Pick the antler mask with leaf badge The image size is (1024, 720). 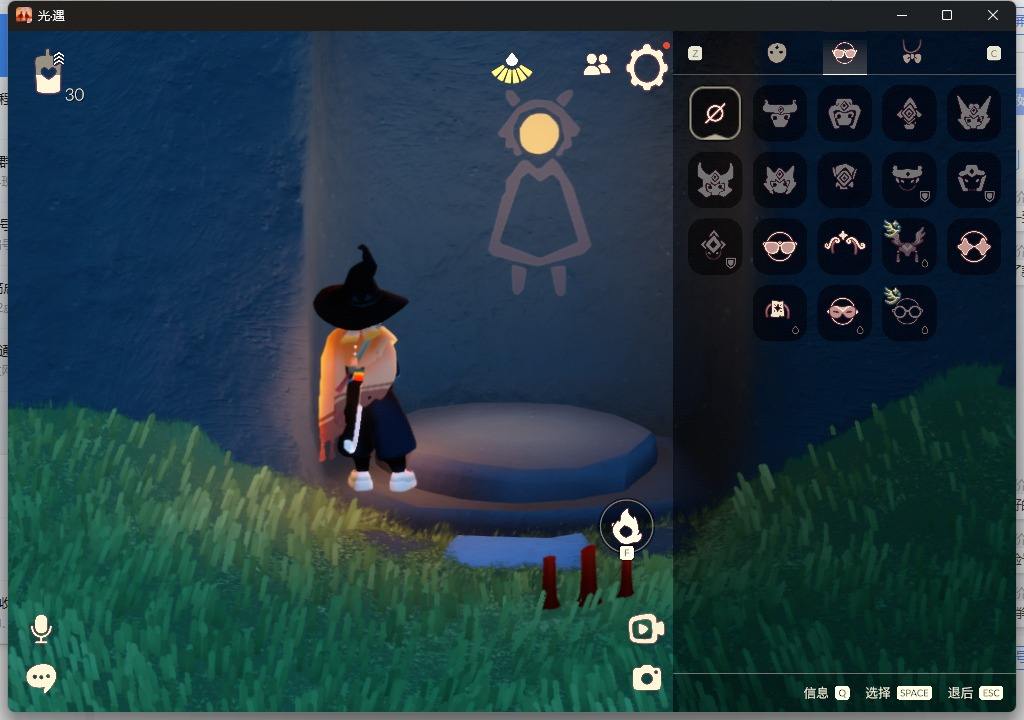[x=908, y=246]
